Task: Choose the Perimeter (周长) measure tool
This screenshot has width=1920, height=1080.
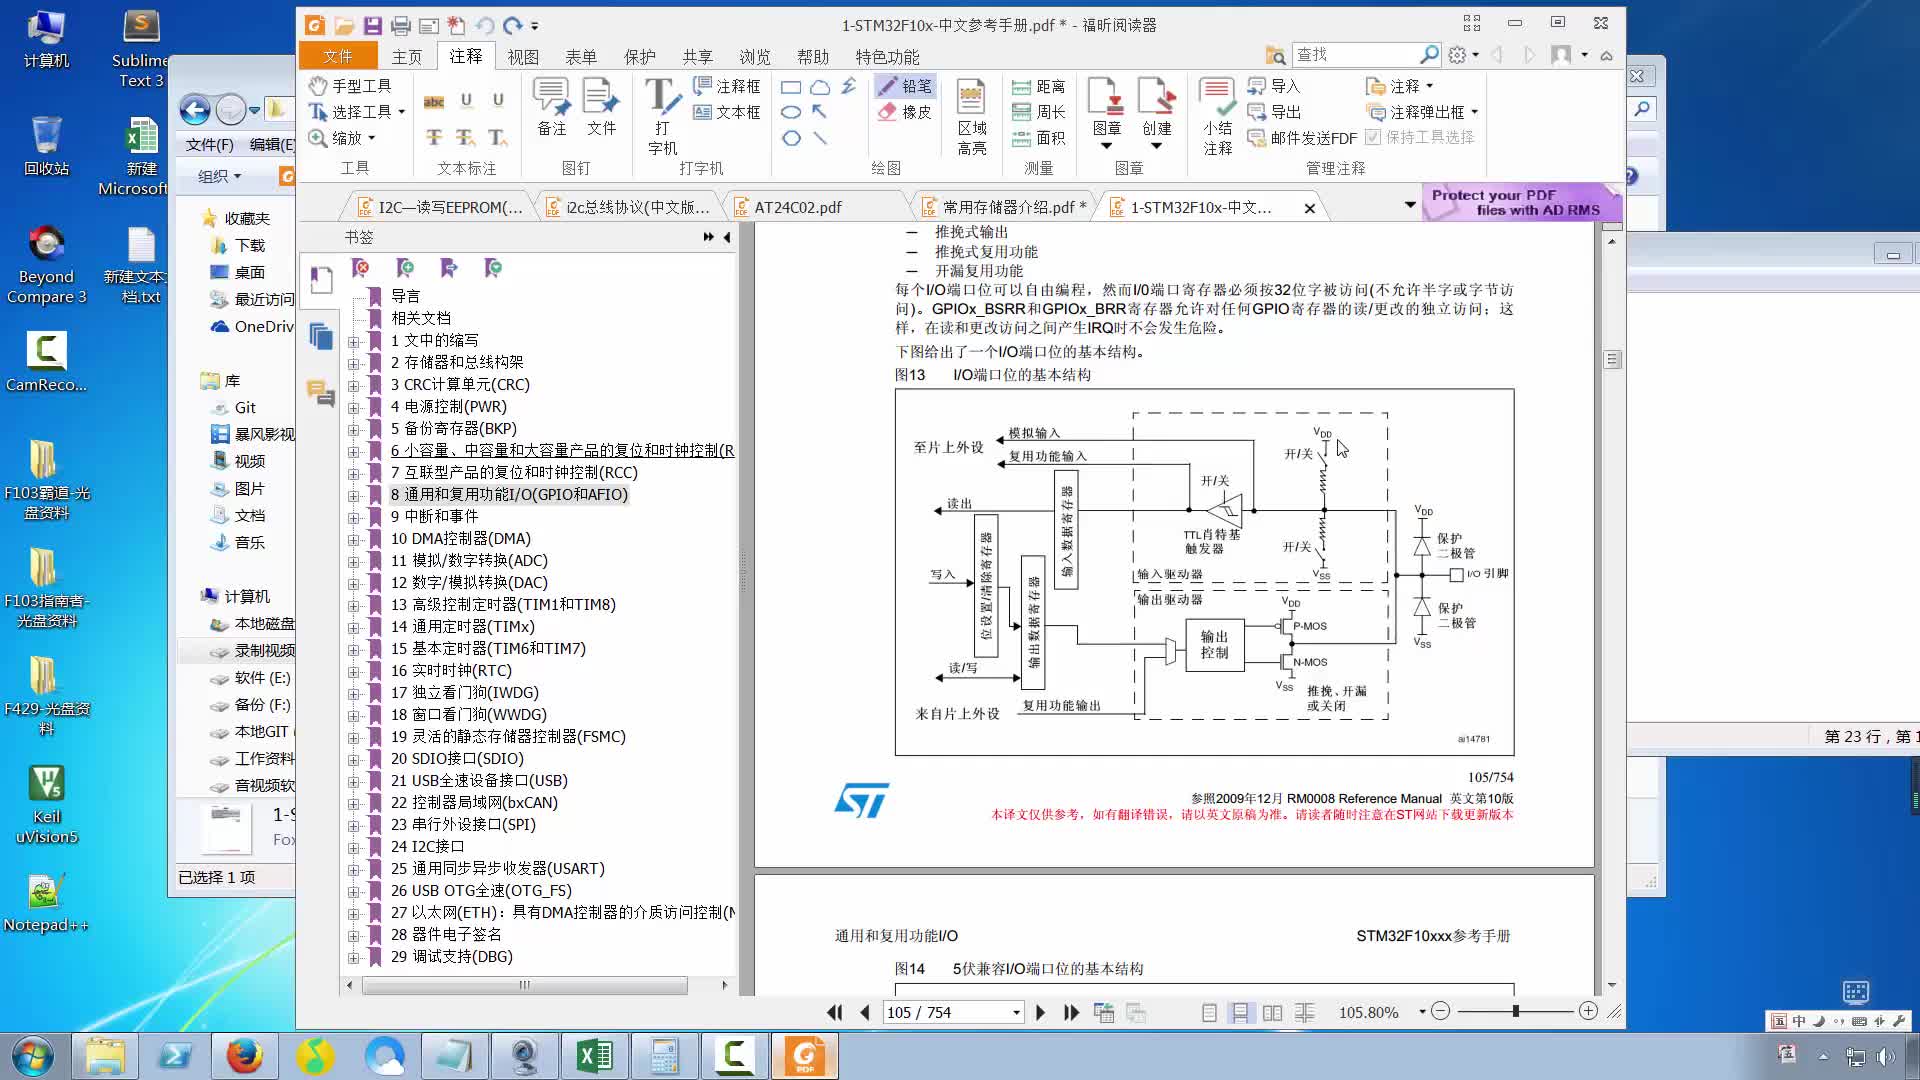Action: tap(1038, 112)
